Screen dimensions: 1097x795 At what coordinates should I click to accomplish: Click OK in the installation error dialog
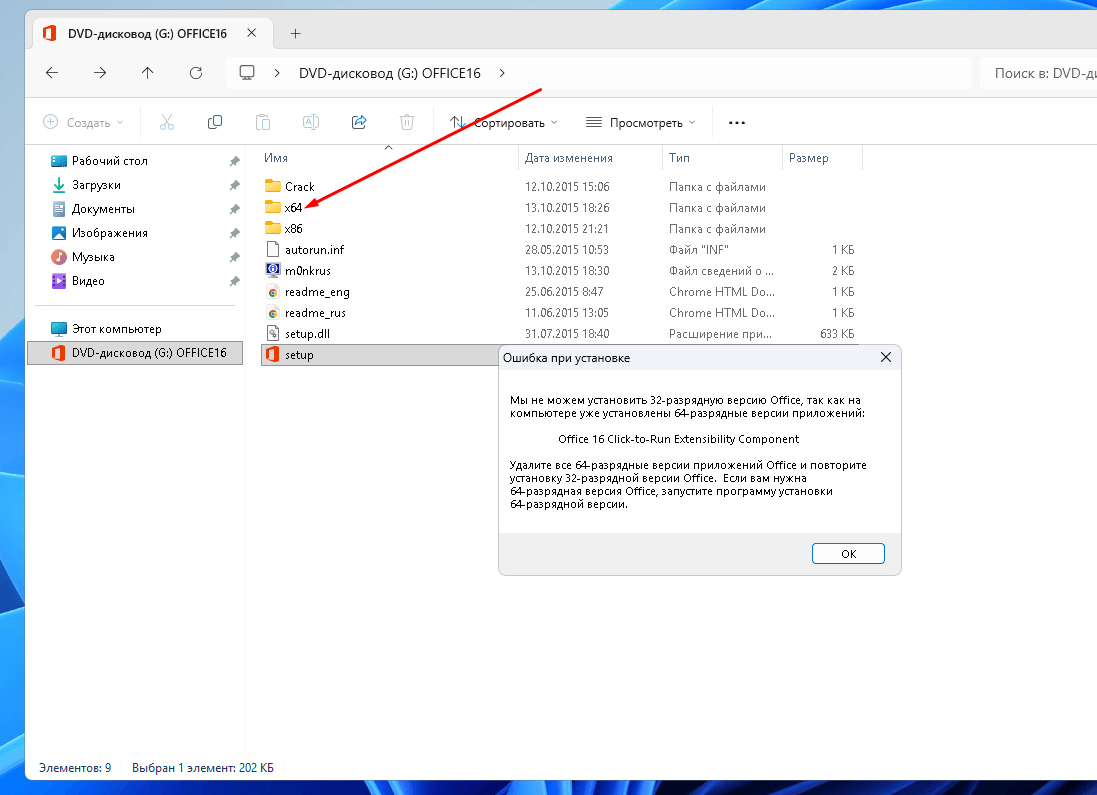[x=848, y=554]
